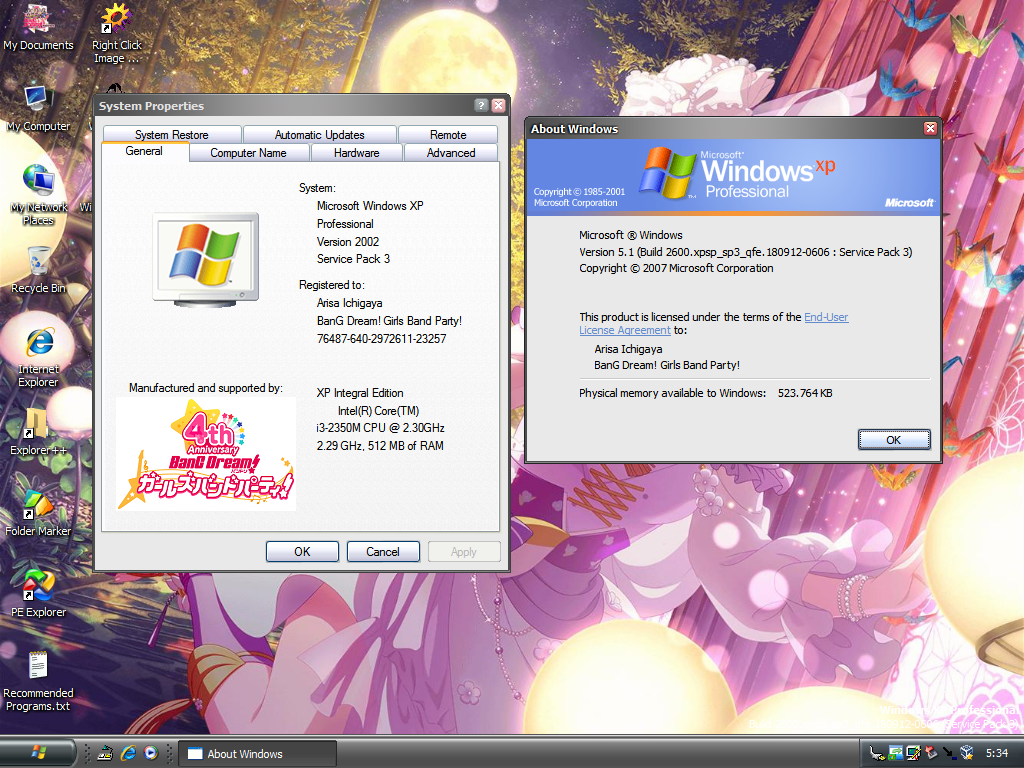Image resolution: width=1024 pixels, height=768 pixels.
Task: Open the Recycle Bin
Action: pyautogui.click(x=38, y=270)
